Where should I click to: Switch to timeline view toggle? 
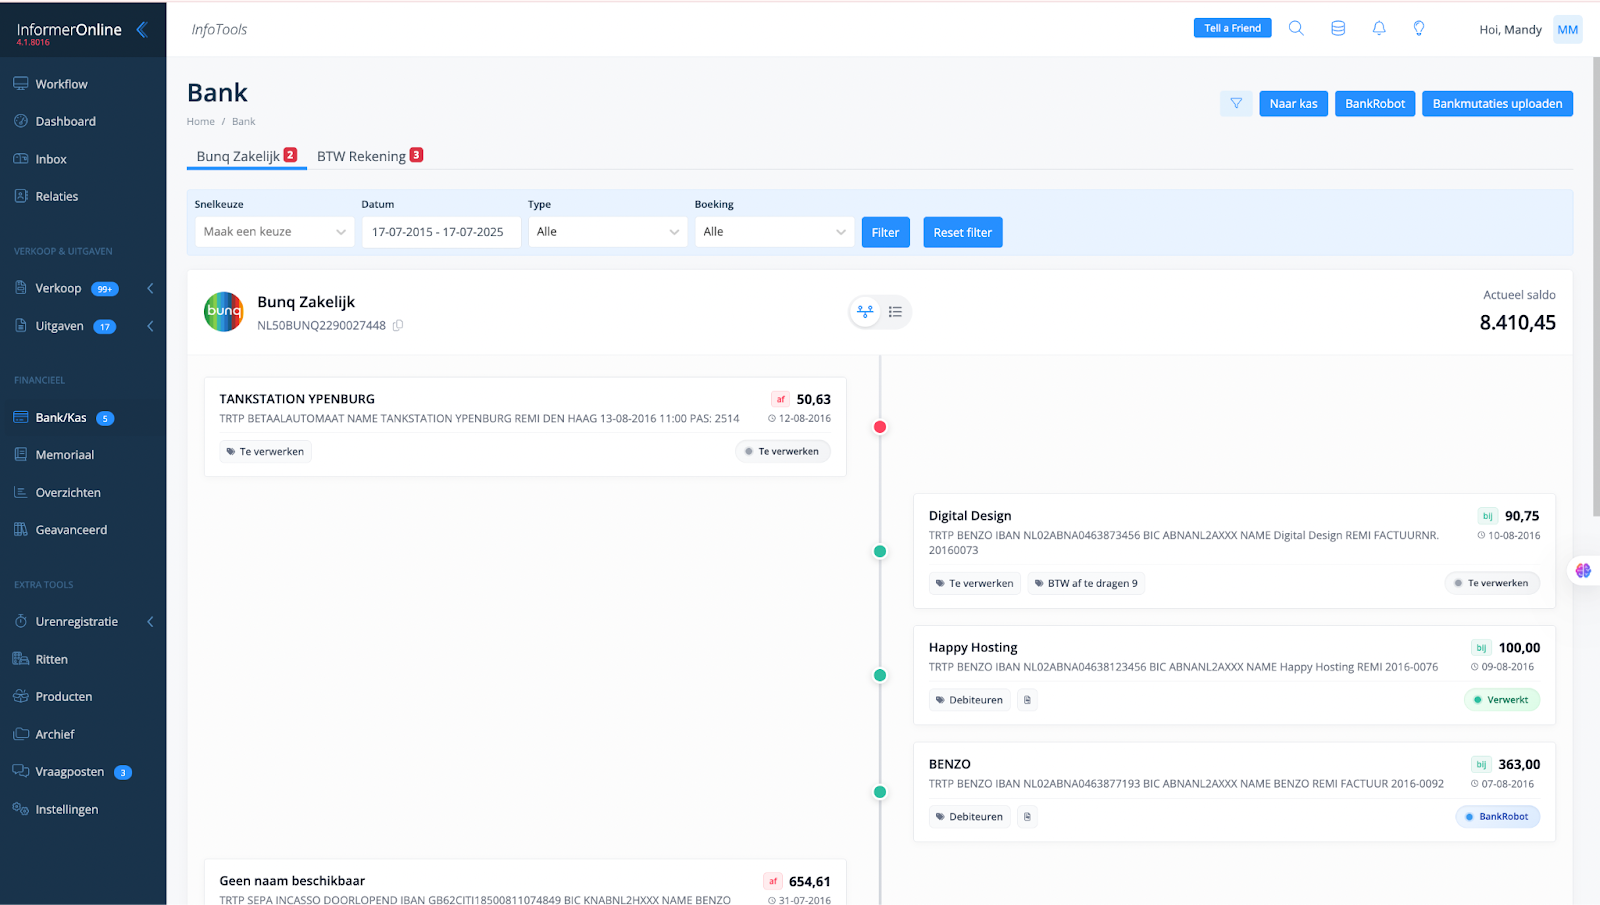(865, 312)
